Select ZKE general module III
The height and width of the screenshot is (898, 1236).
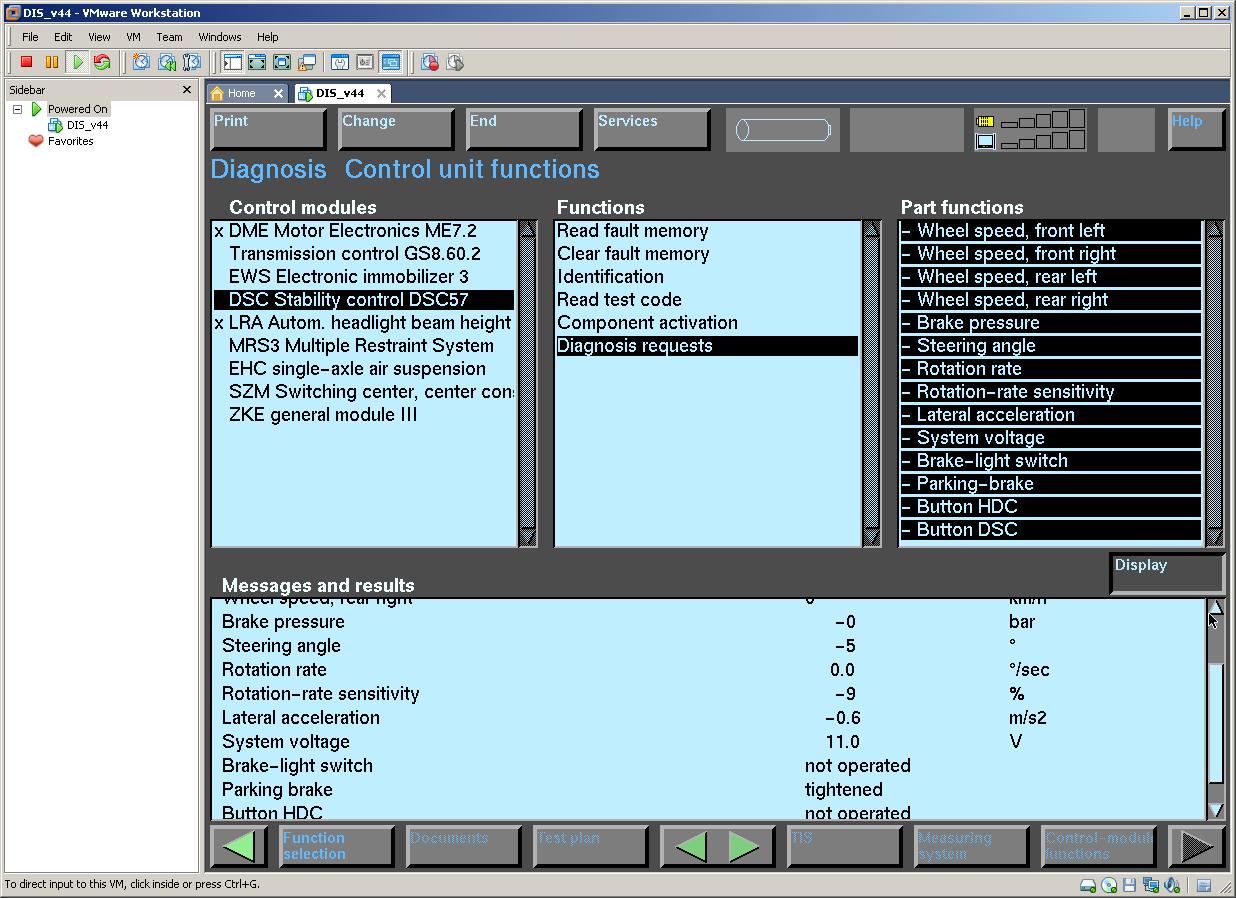pos(364,415)
